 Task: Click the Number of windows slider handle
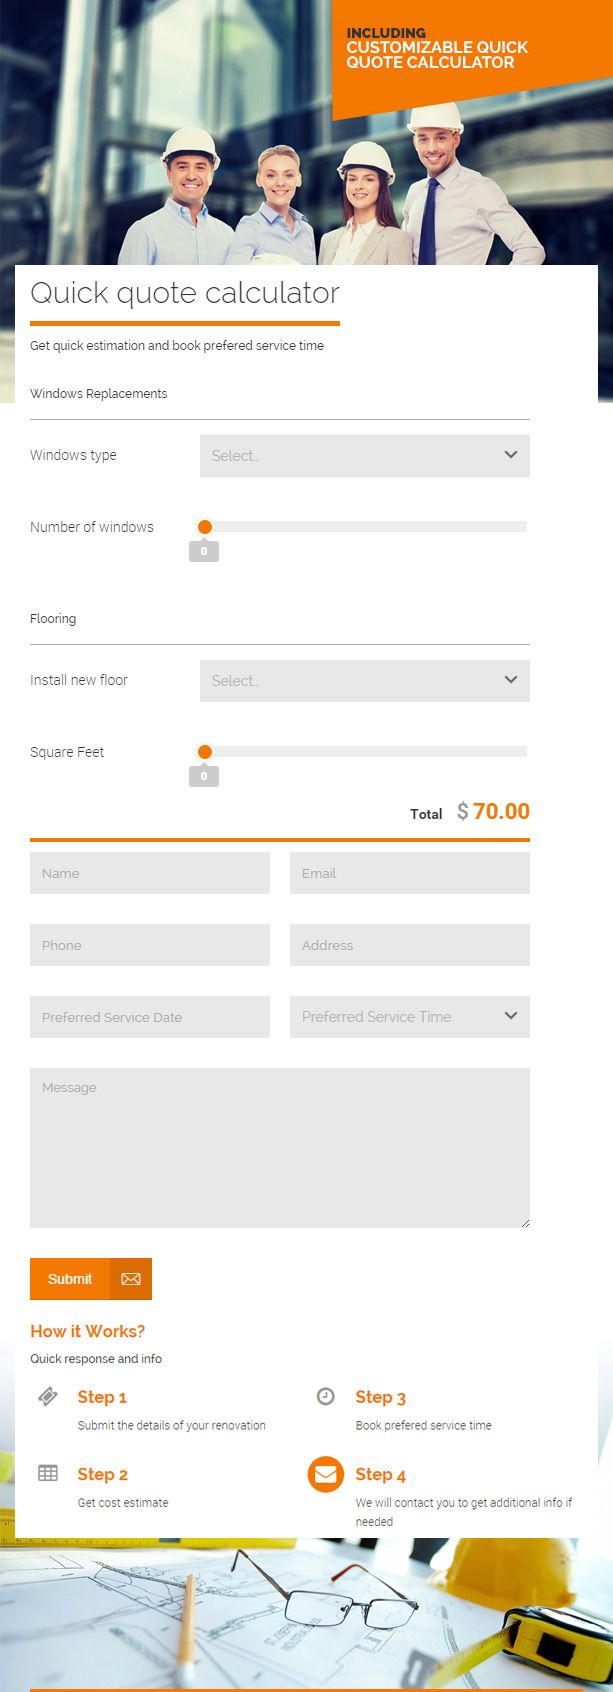205,527
